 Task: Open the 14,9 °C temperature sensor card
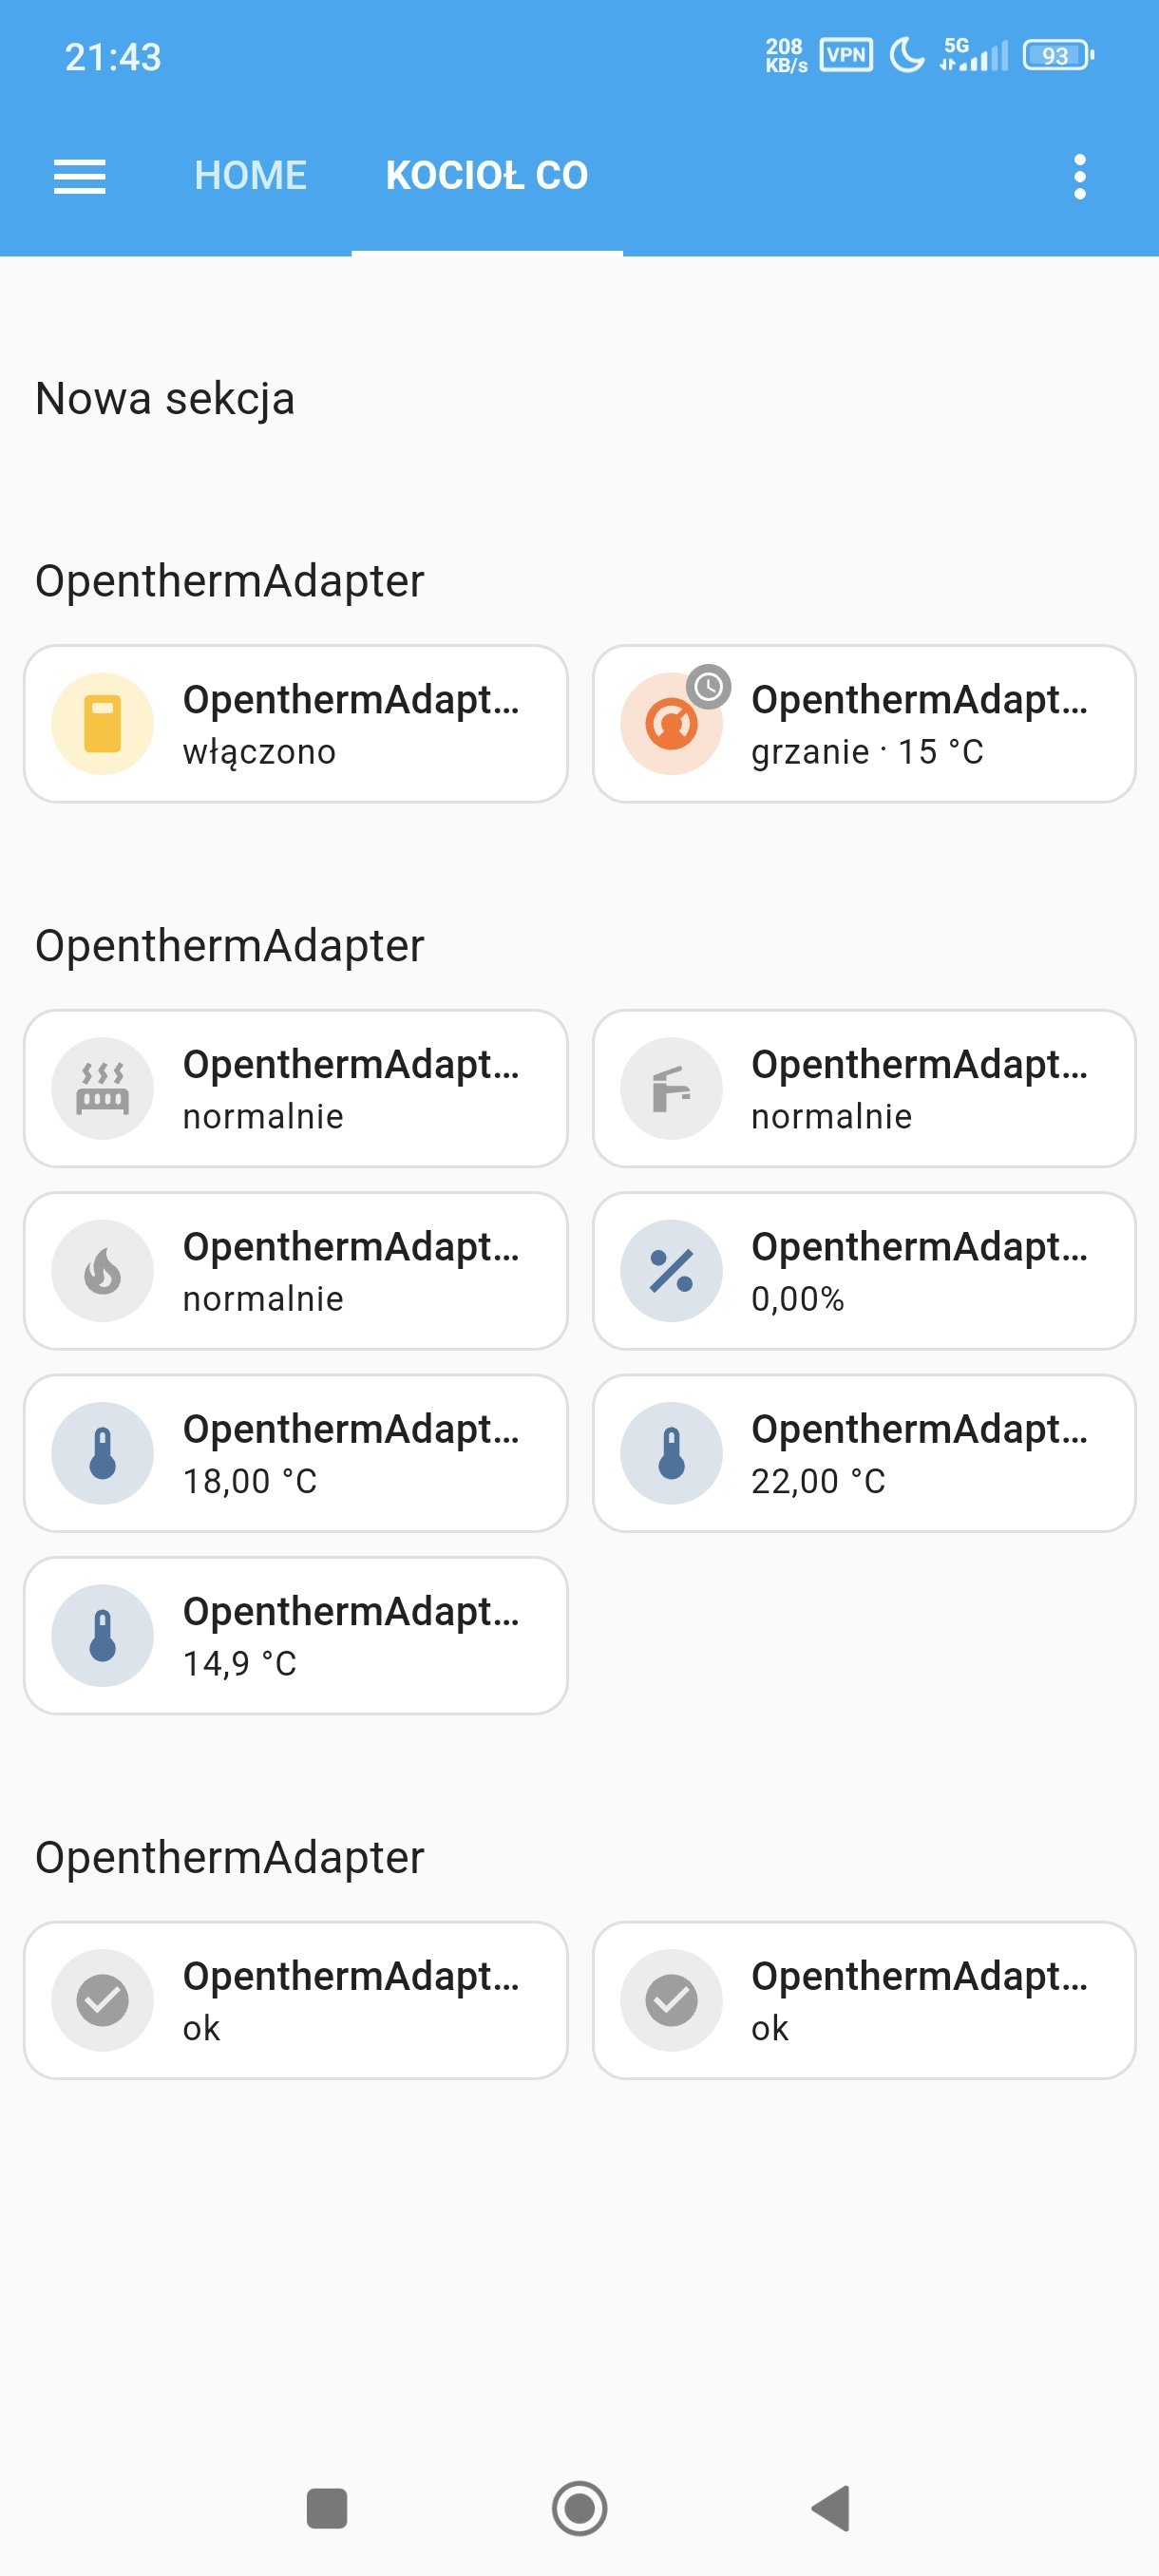350,1636
